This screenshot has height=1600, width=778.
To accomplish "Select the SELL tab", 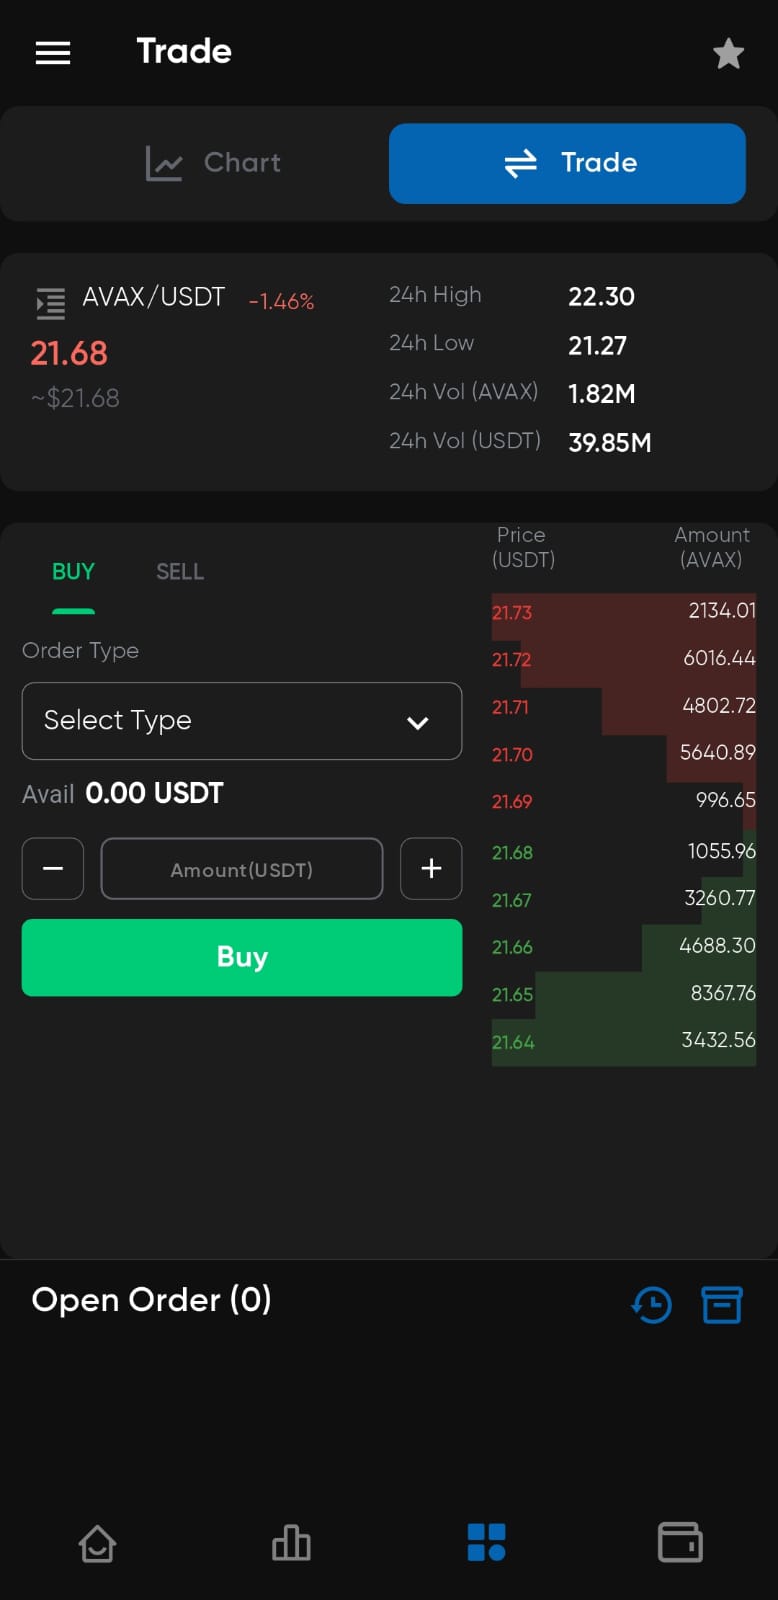I will coord(180,572).
